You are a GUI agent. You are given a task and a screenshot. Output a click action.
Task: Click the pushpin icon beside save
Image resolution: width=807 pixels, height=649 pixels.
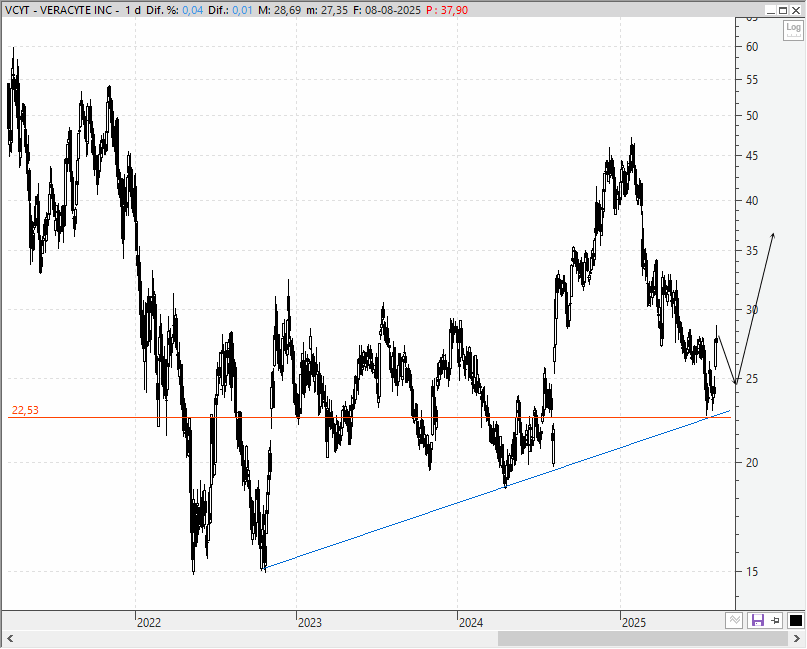click(x=775, y=620)
